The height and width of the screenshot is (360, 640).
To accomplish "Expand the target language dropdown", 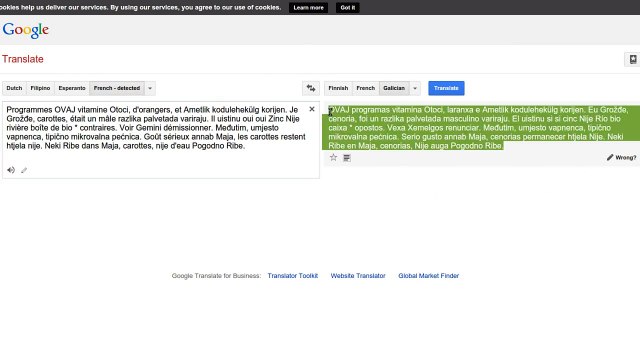I will [415, 88].
